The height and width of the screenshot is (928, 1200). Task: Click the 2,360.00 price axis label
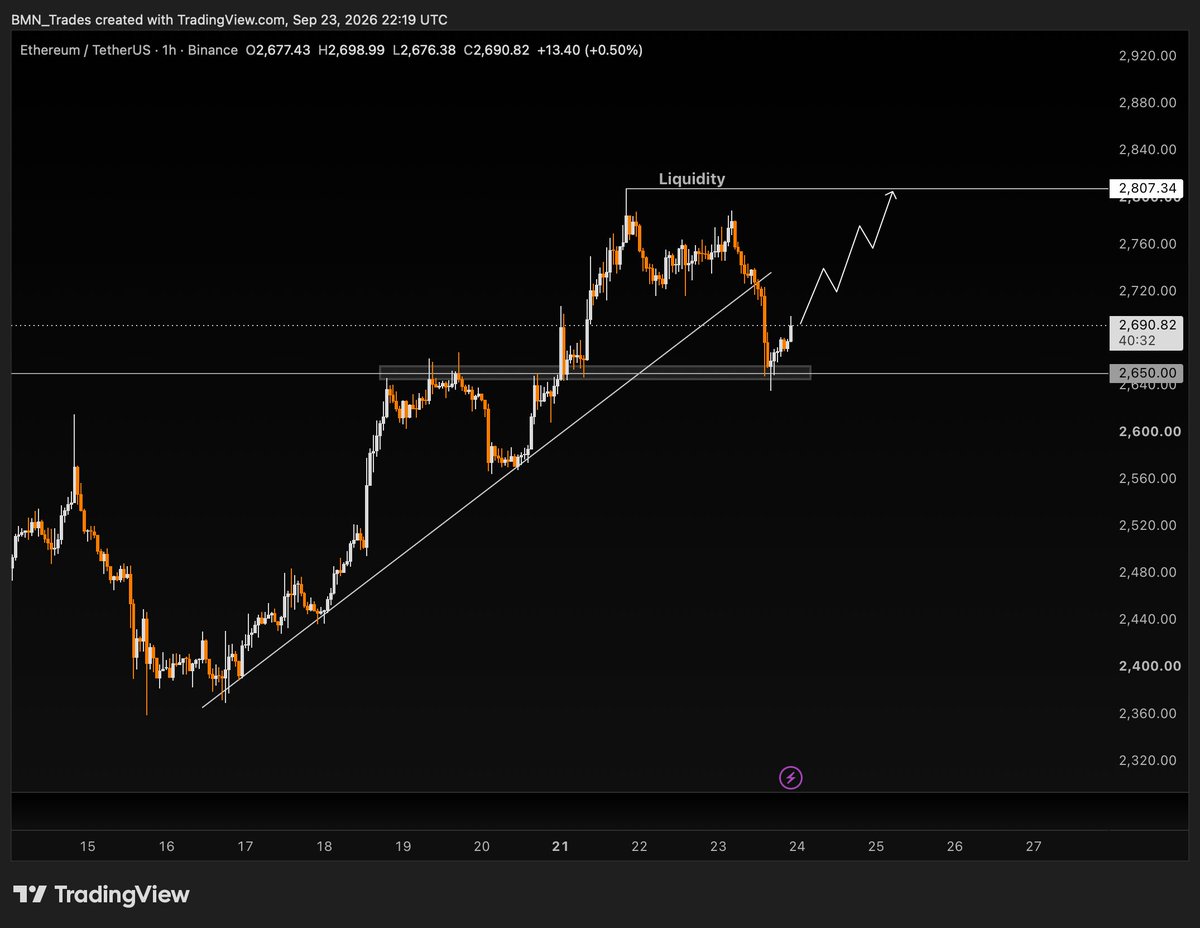pos(1147,713)
